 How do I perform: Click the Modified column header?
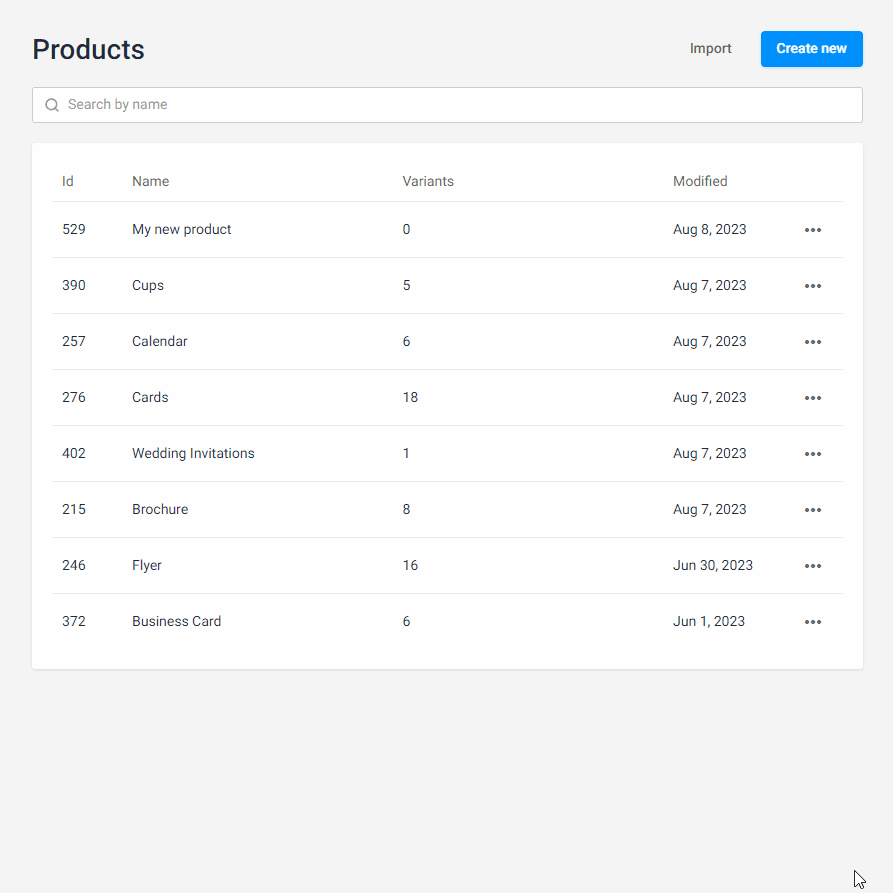click(700, 182)
